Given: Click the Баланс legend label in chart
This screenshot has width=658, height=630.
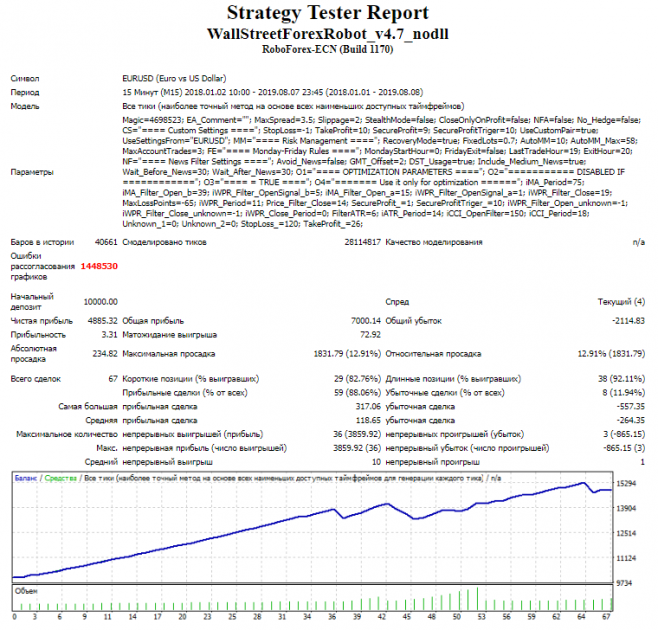Looking at the screenshot, I should tap(26, 478).
